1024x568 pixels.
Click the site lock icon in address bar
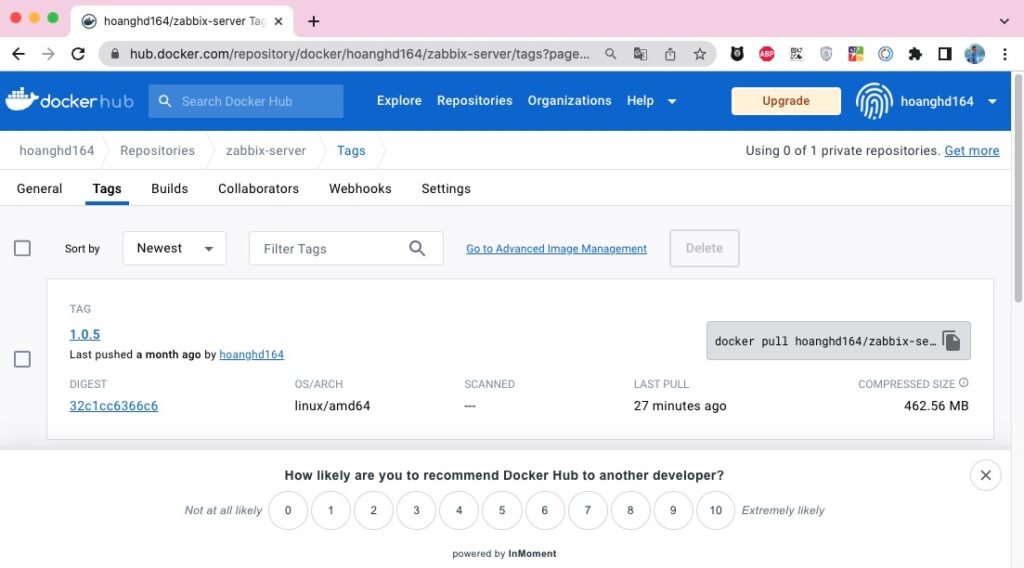click(x=115, y=54)
